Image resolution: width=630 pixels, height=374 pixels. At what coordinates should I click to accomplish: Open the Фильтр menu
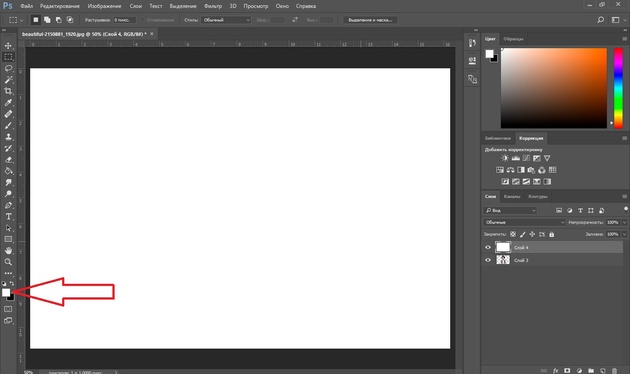(x=213, y=6)
